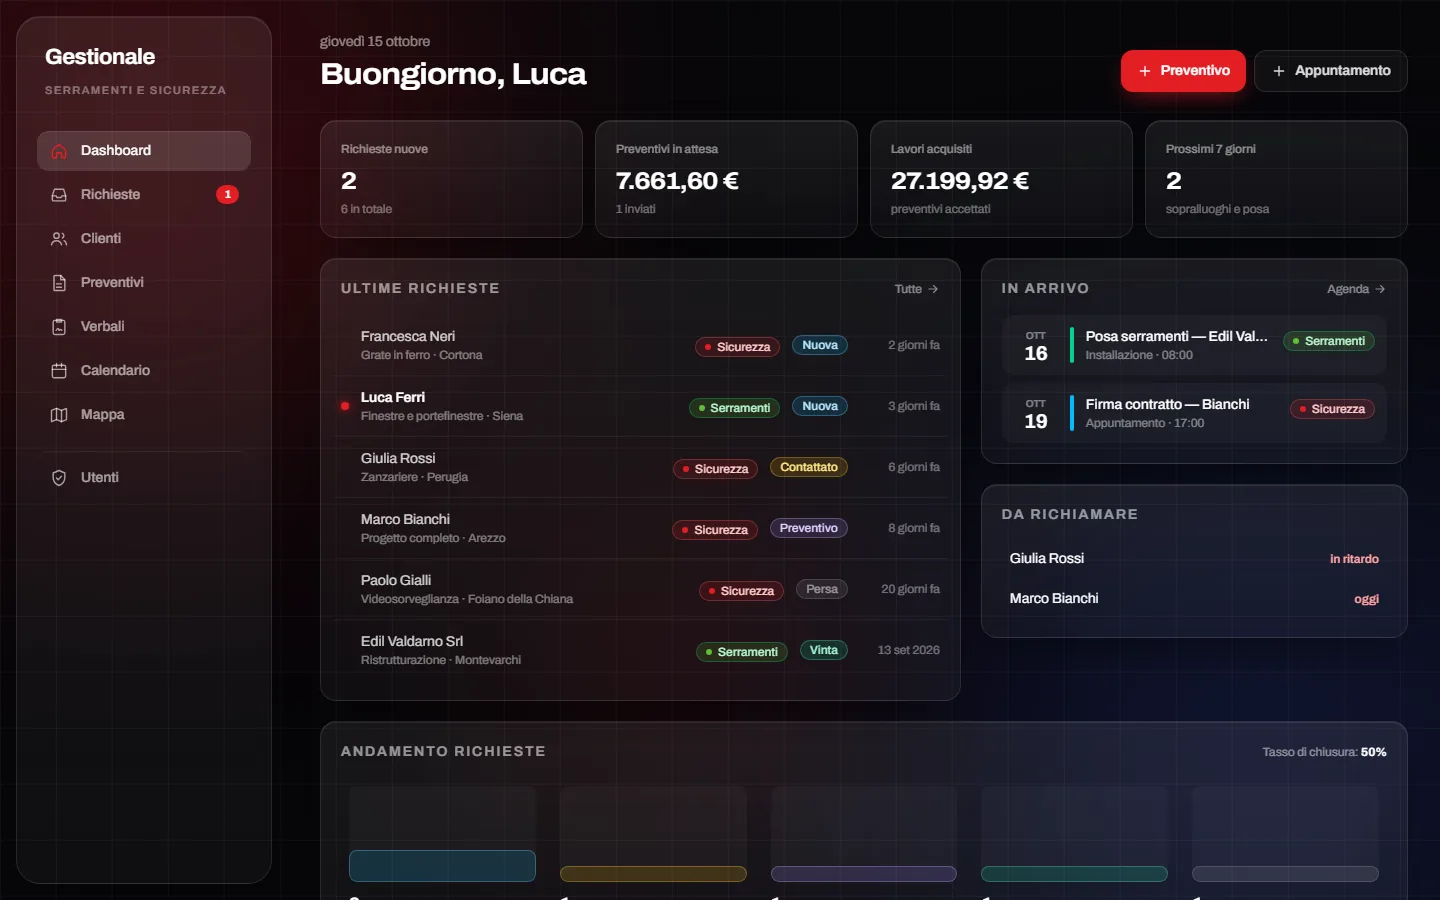Image resolution: width=1440 pixels, height=900 pixels.
Task: Click the teal bar in Andamento Richieste
Action: pos(442,866)
